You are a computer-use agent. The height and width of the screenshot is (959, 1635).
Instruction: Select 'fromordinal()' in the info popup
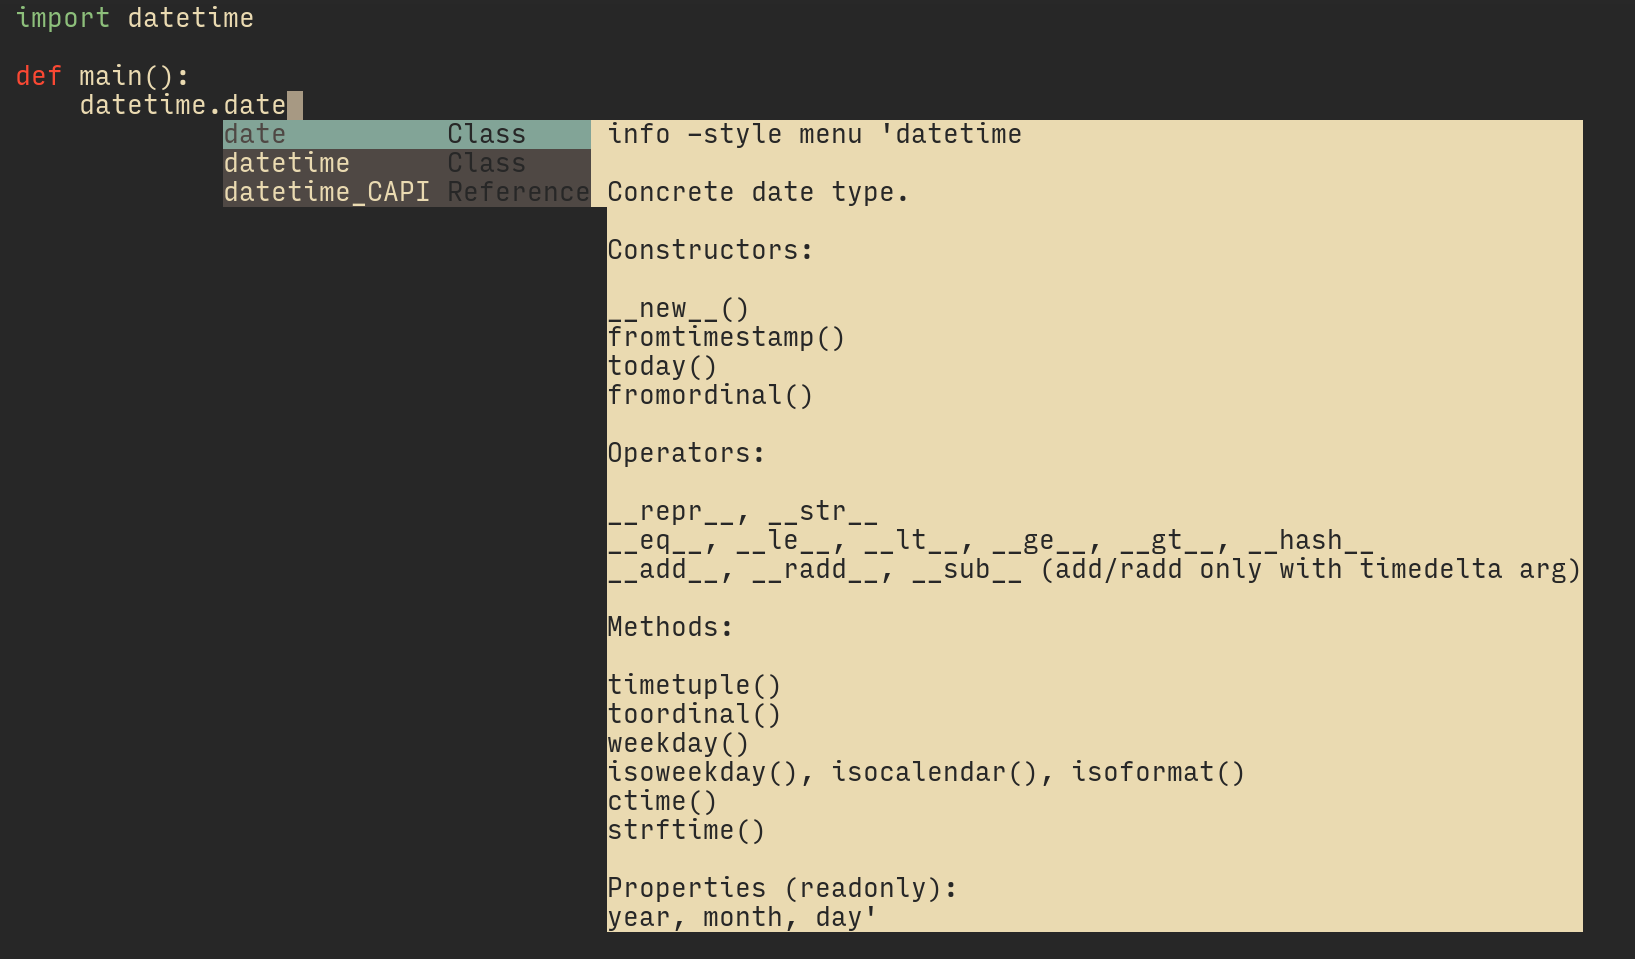(710, 395)
